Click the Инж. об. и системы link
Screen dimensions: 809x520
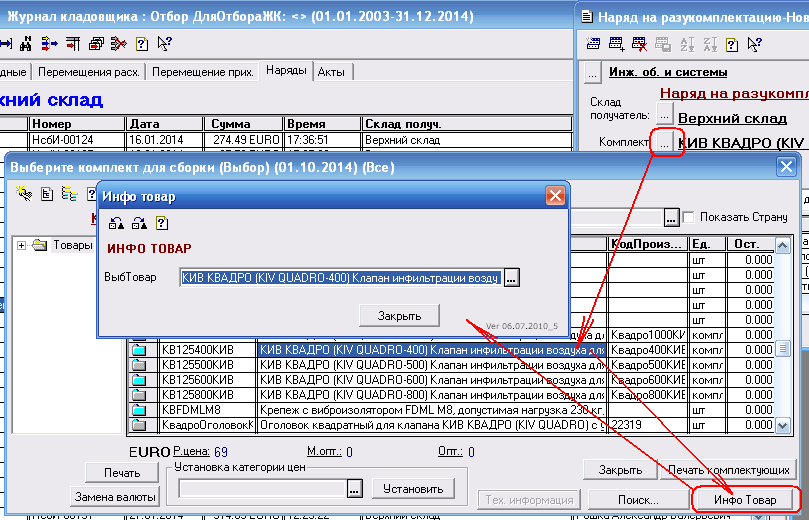tap(668, 72)
